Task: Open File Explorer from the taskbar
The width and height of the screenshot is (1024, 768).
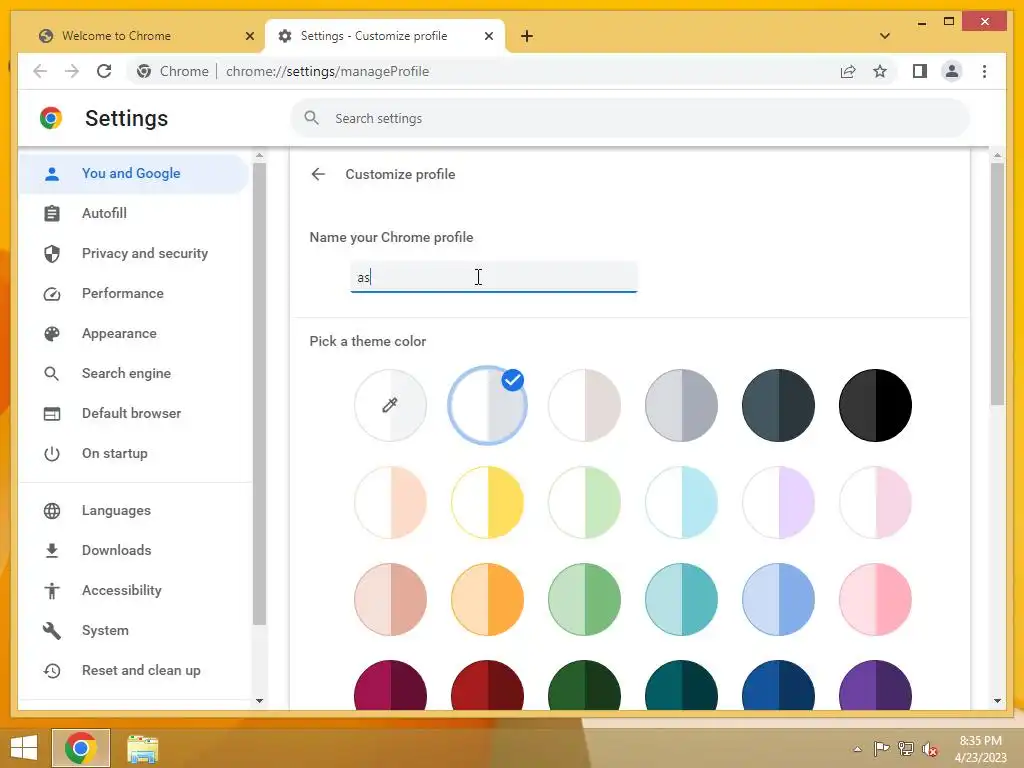Action: (x=142, y=749)
